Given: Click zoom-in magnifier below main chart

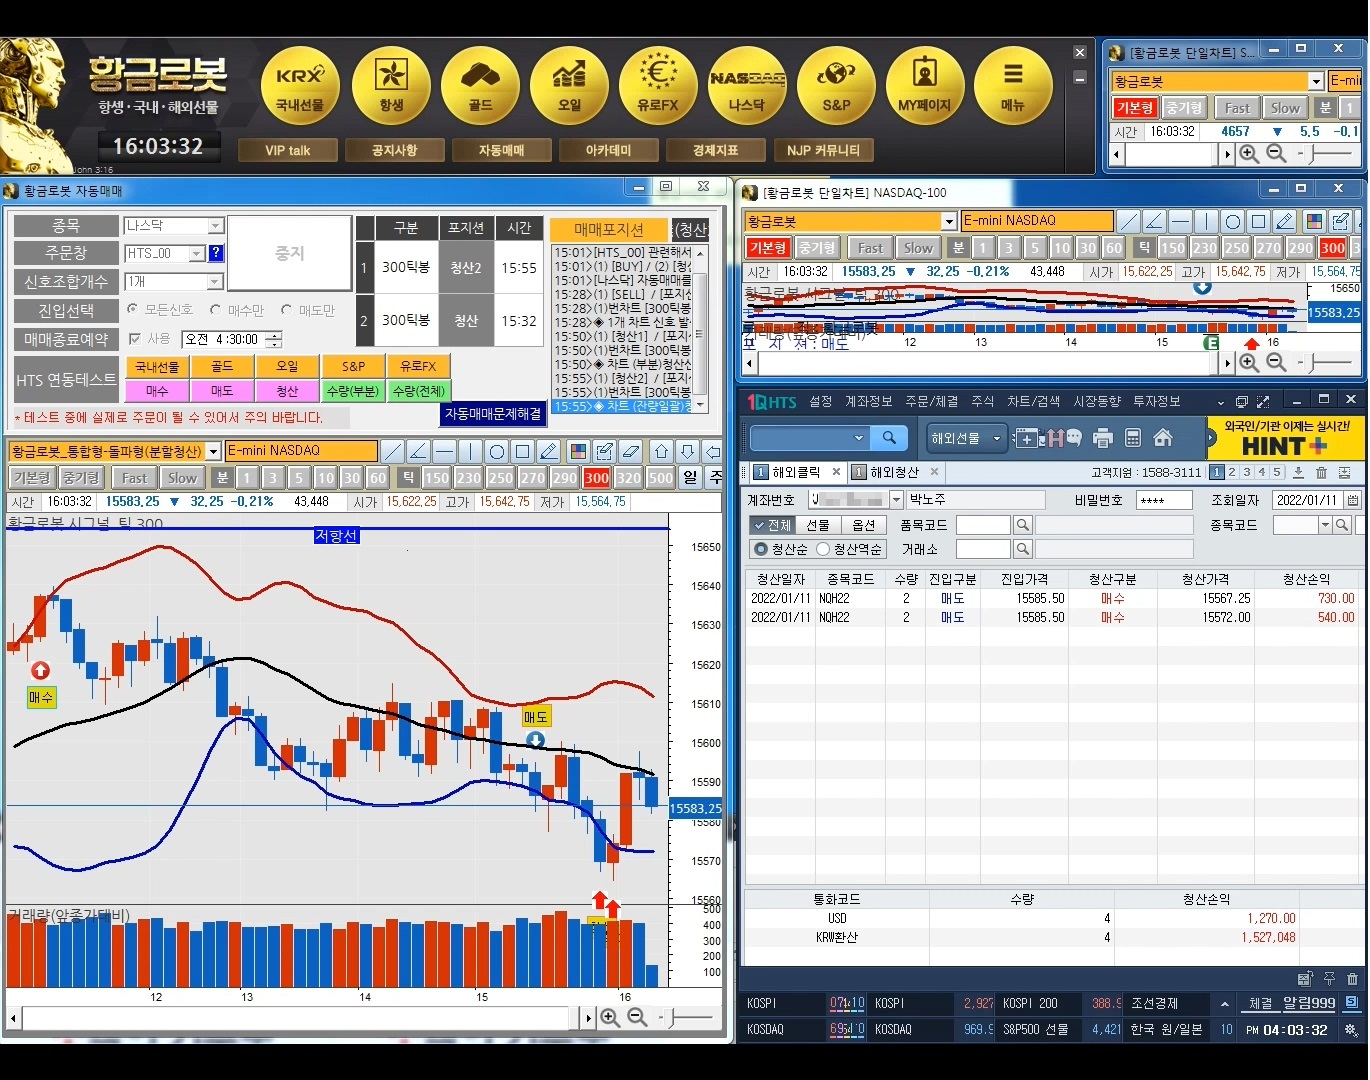Looking at the screenshot, I should coord(609,1017).
